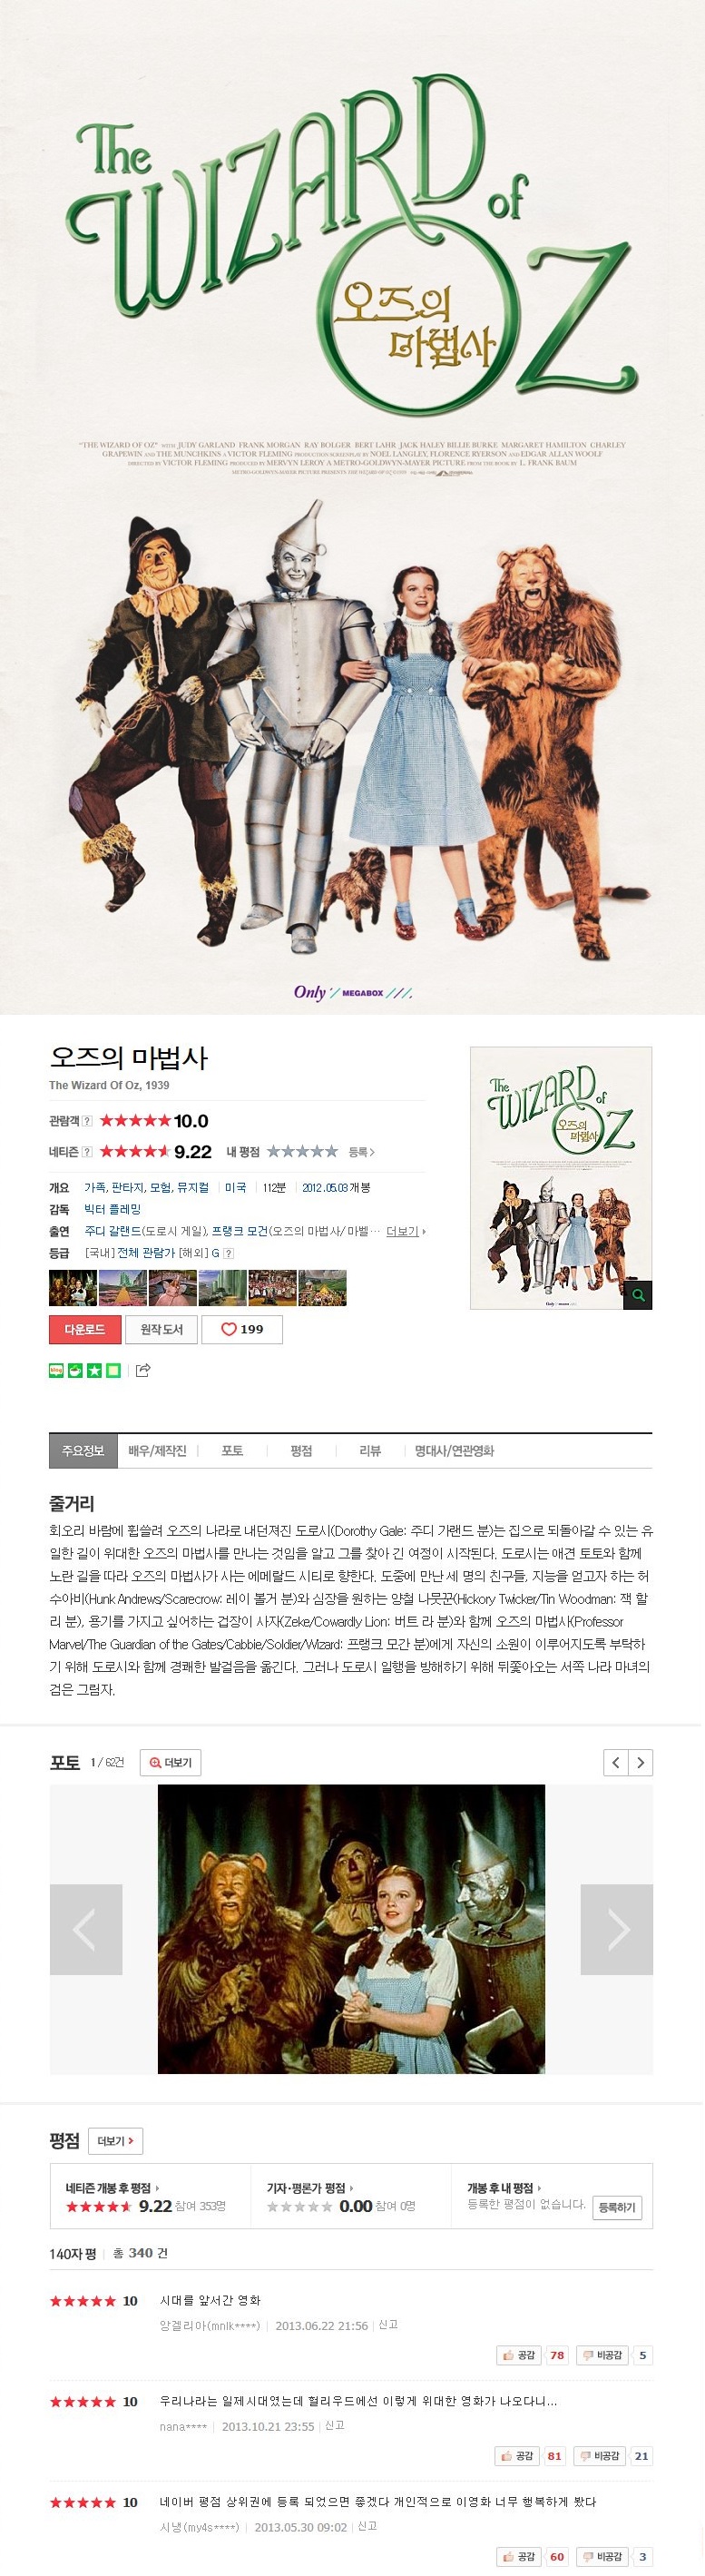Open the 명대사/연관영화 tab
Viewport: 705px width, 2576px height.
click(x=454, y=1451)
